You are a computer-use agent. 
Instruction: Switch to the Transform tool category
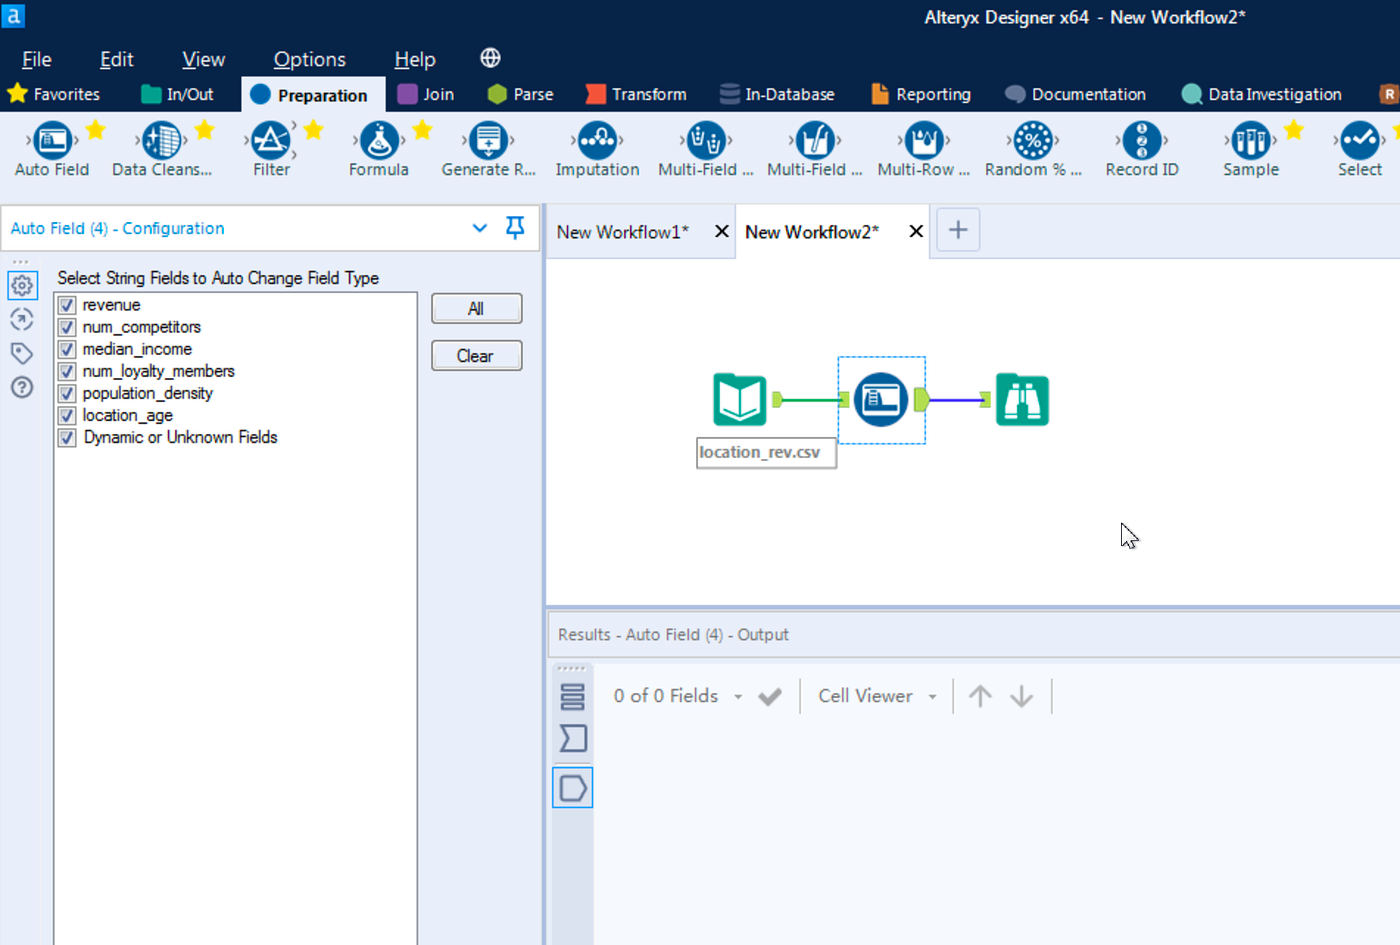pos(636,94)
